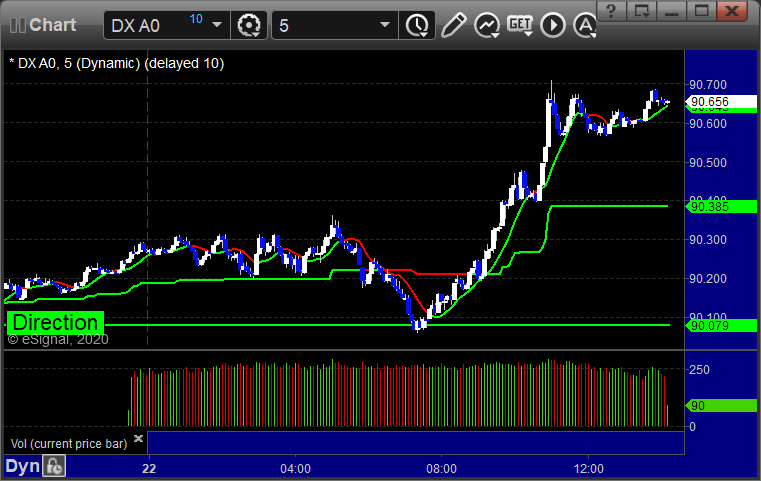The image size is (761, 481).
Task: Click the 08:00 time axis label
Action: (x=441, y=469)
